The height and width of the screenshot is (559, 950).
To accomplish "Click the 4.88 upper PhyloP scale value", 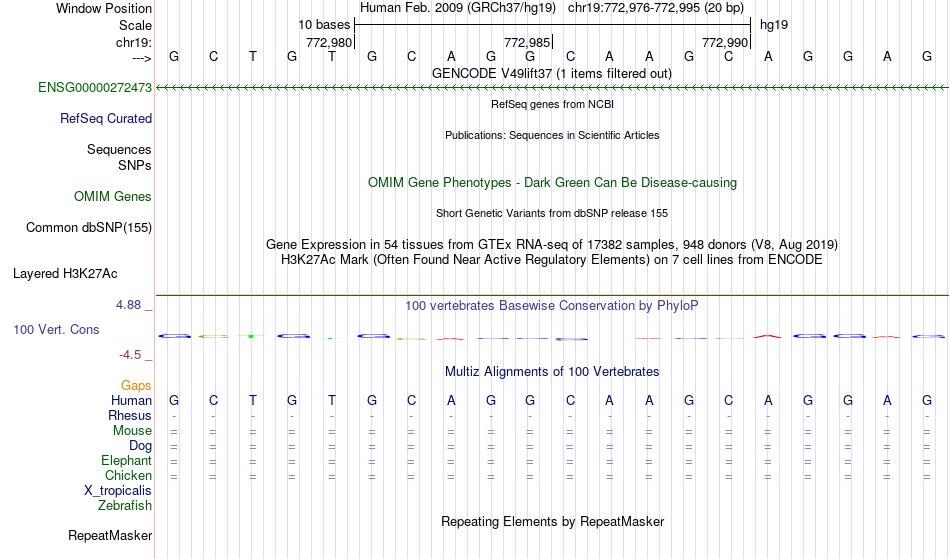I will tap(128, 305).
